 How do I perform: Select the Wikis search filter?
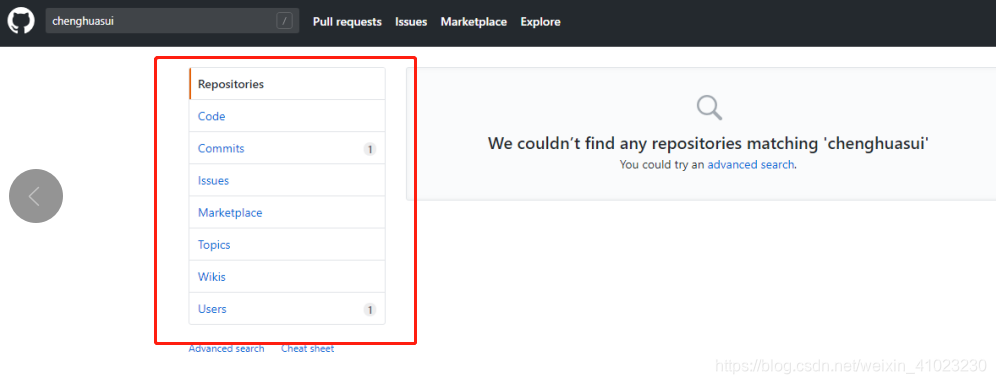click(x=287, y=277)
